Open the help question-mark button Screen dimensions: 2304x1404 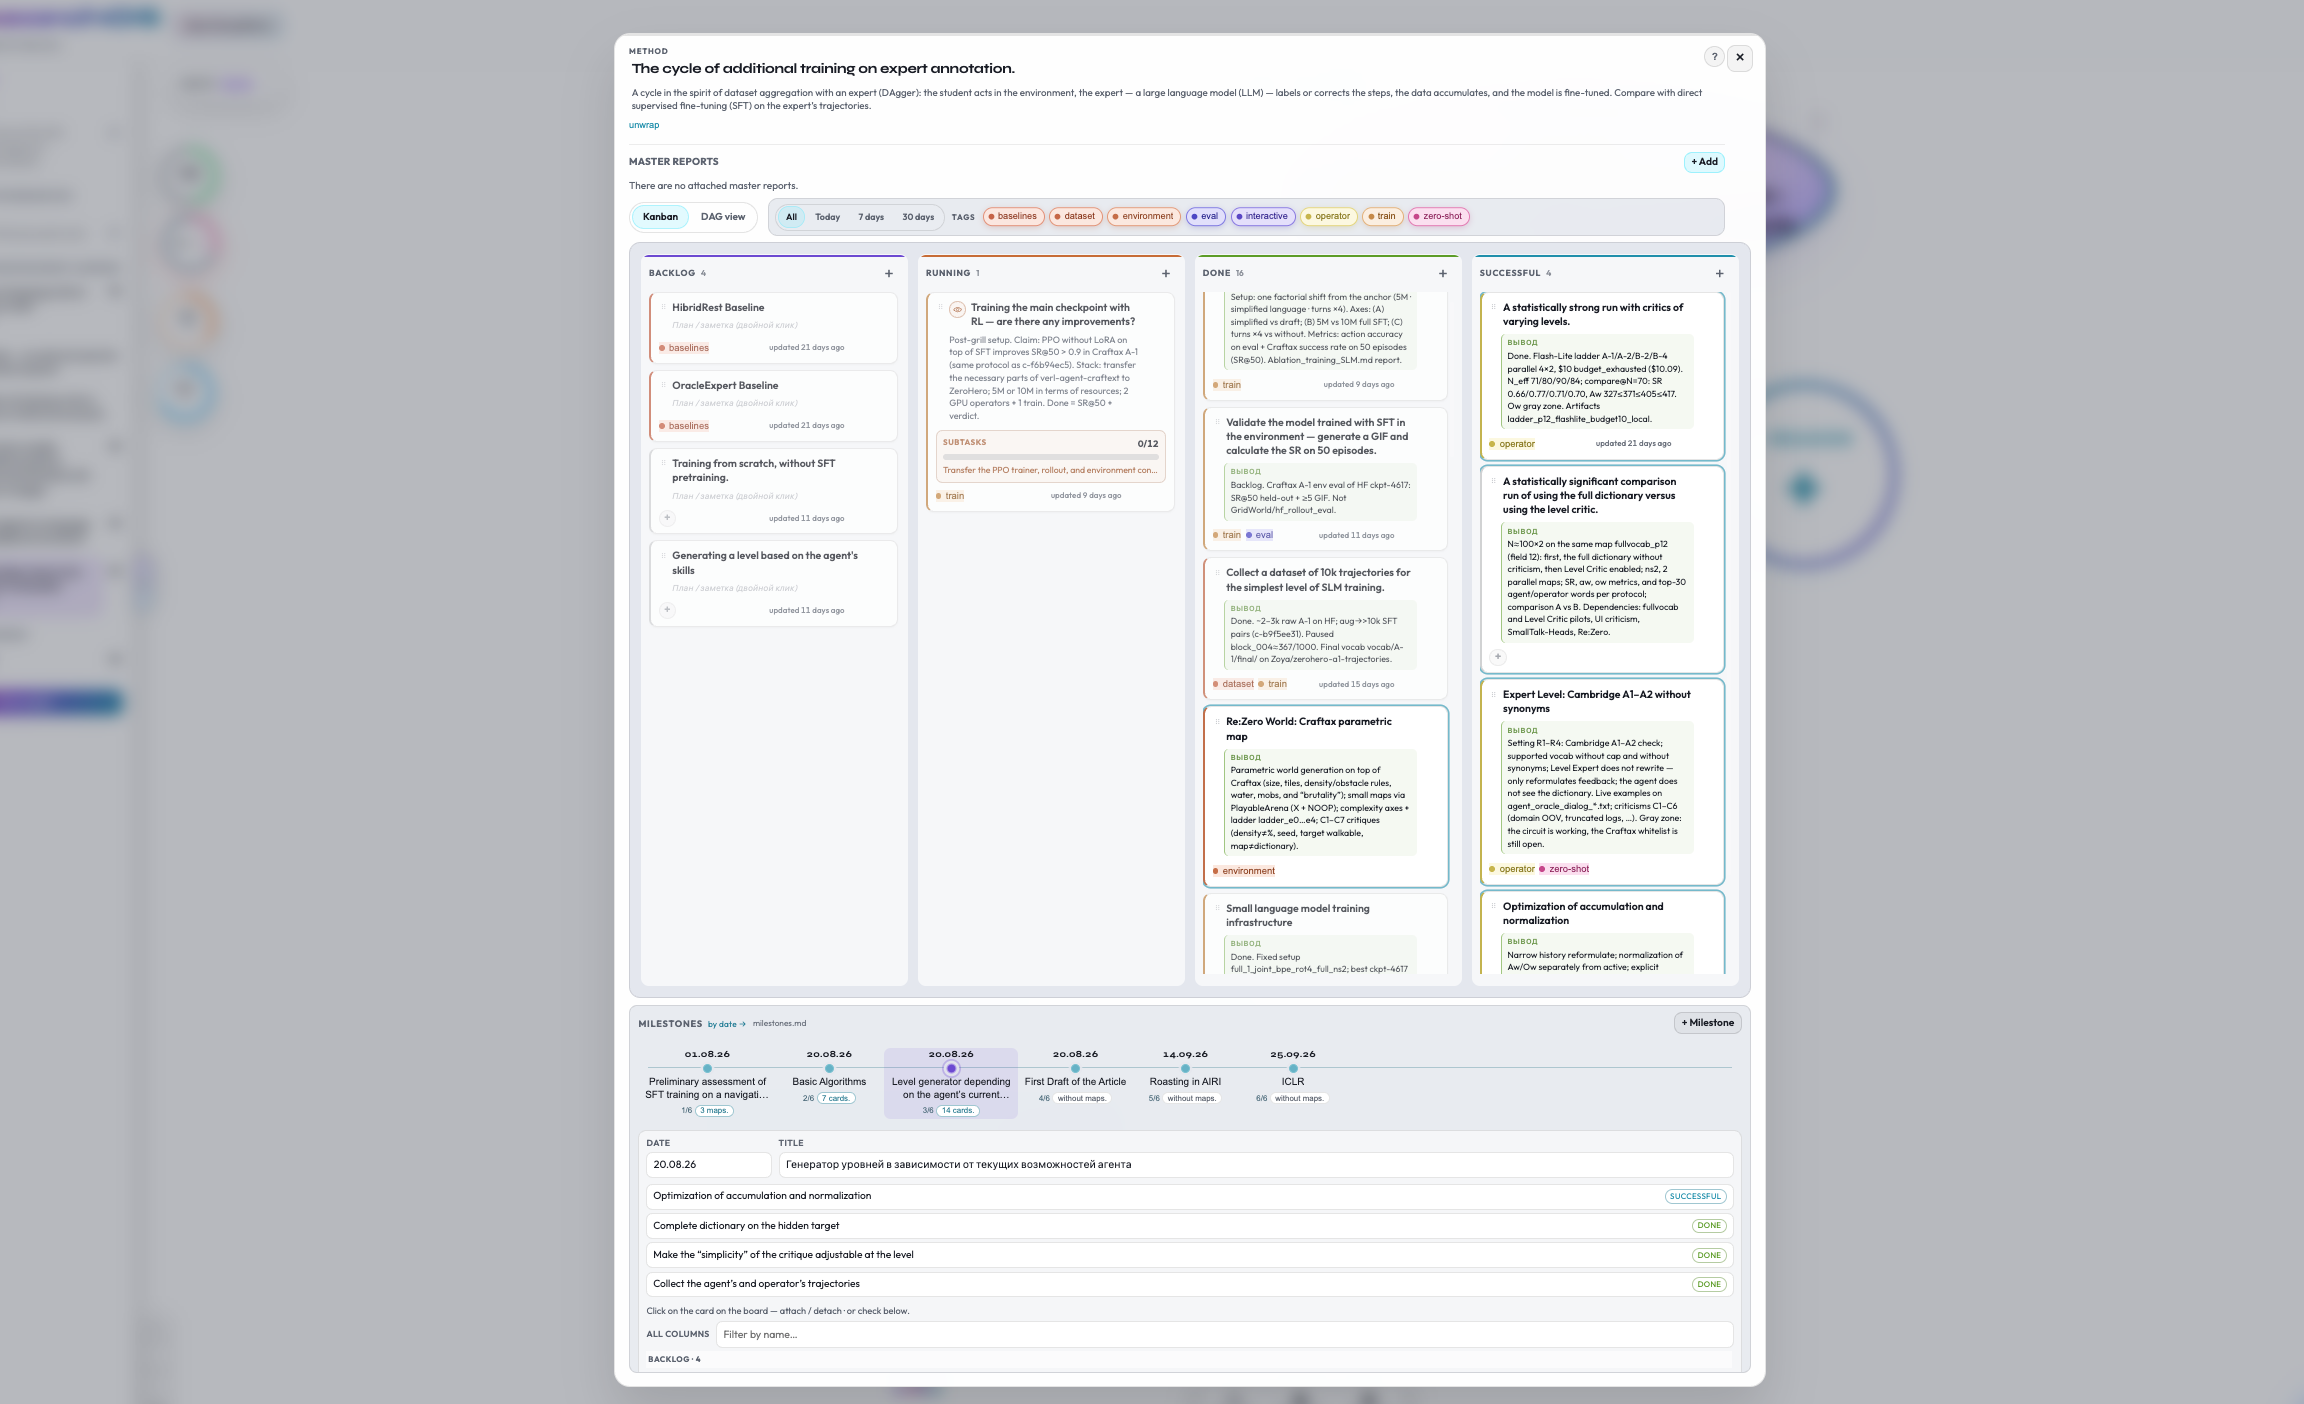[x=1714, y=57]
